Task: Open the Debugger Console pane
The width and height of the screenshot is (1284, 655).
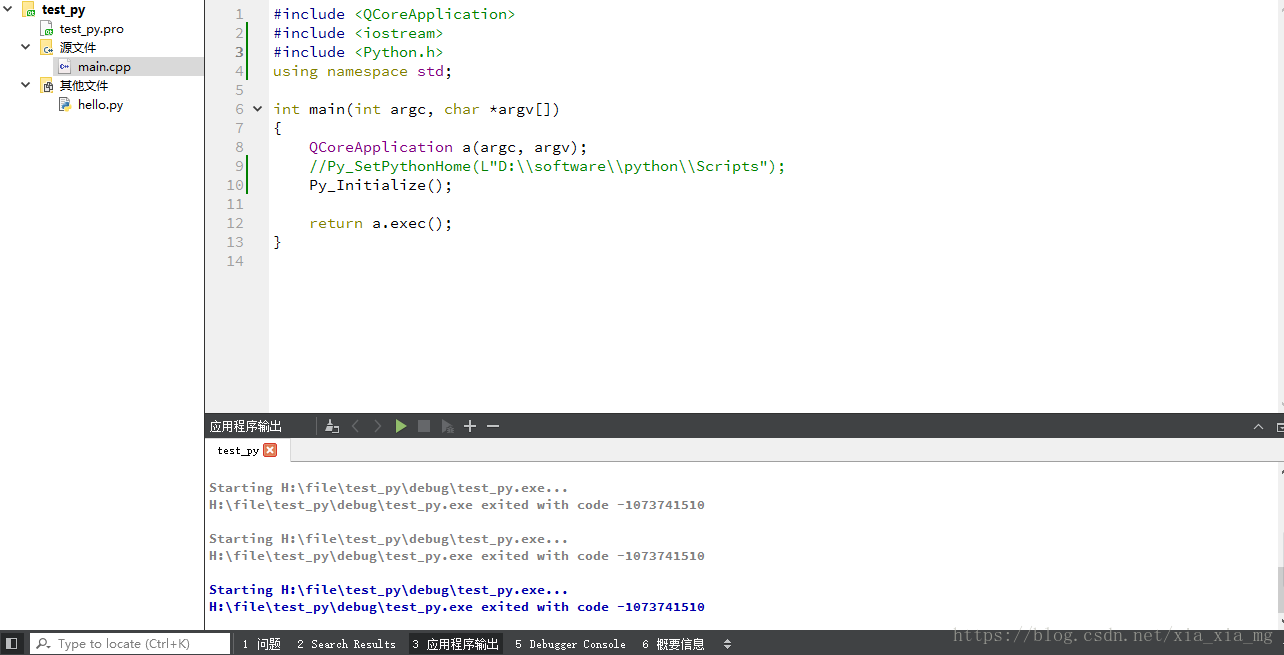Action: (570, 644)
